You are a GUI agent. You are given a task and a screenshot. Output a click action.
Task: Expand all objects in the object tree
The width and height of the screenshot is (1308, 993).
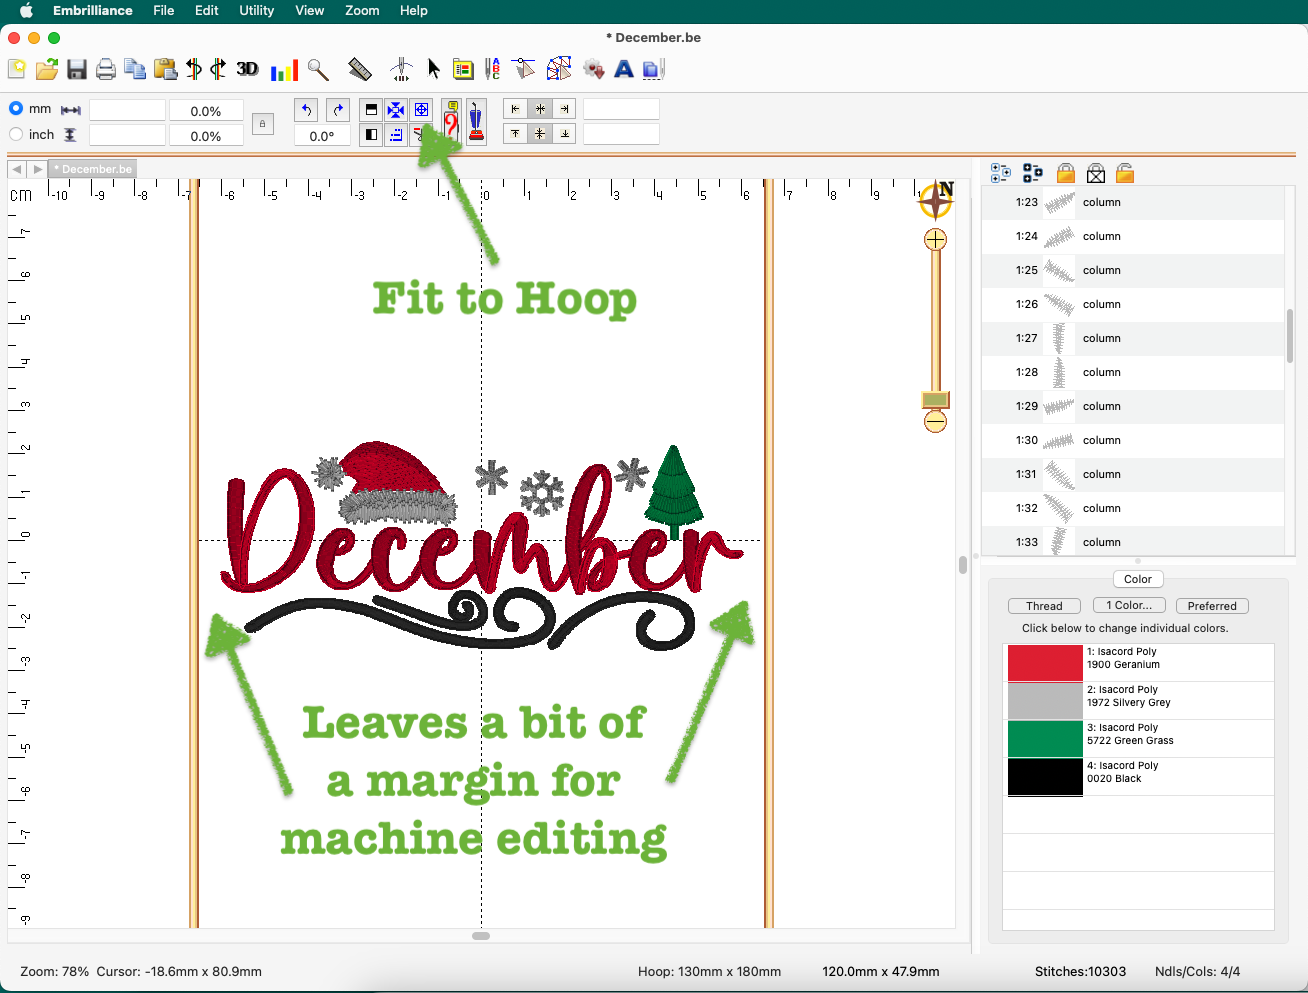pos(1000,173)
